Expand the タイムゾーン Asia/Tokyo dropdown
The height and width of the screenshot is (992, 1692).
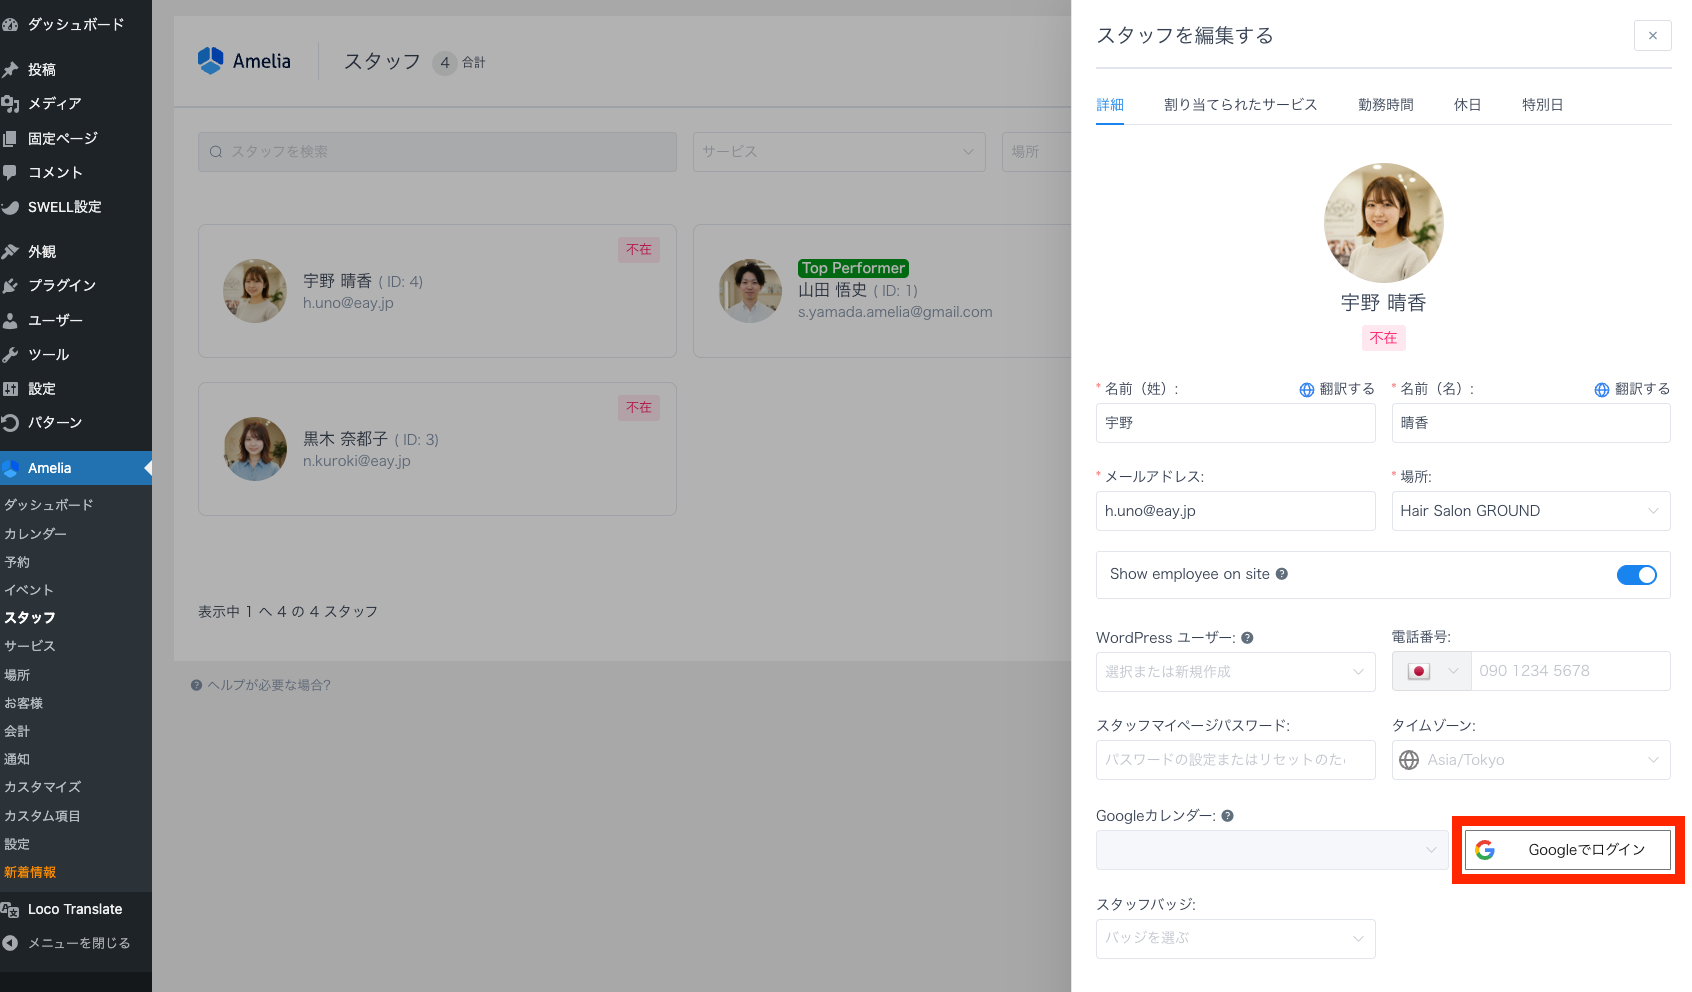point(1530,760)
